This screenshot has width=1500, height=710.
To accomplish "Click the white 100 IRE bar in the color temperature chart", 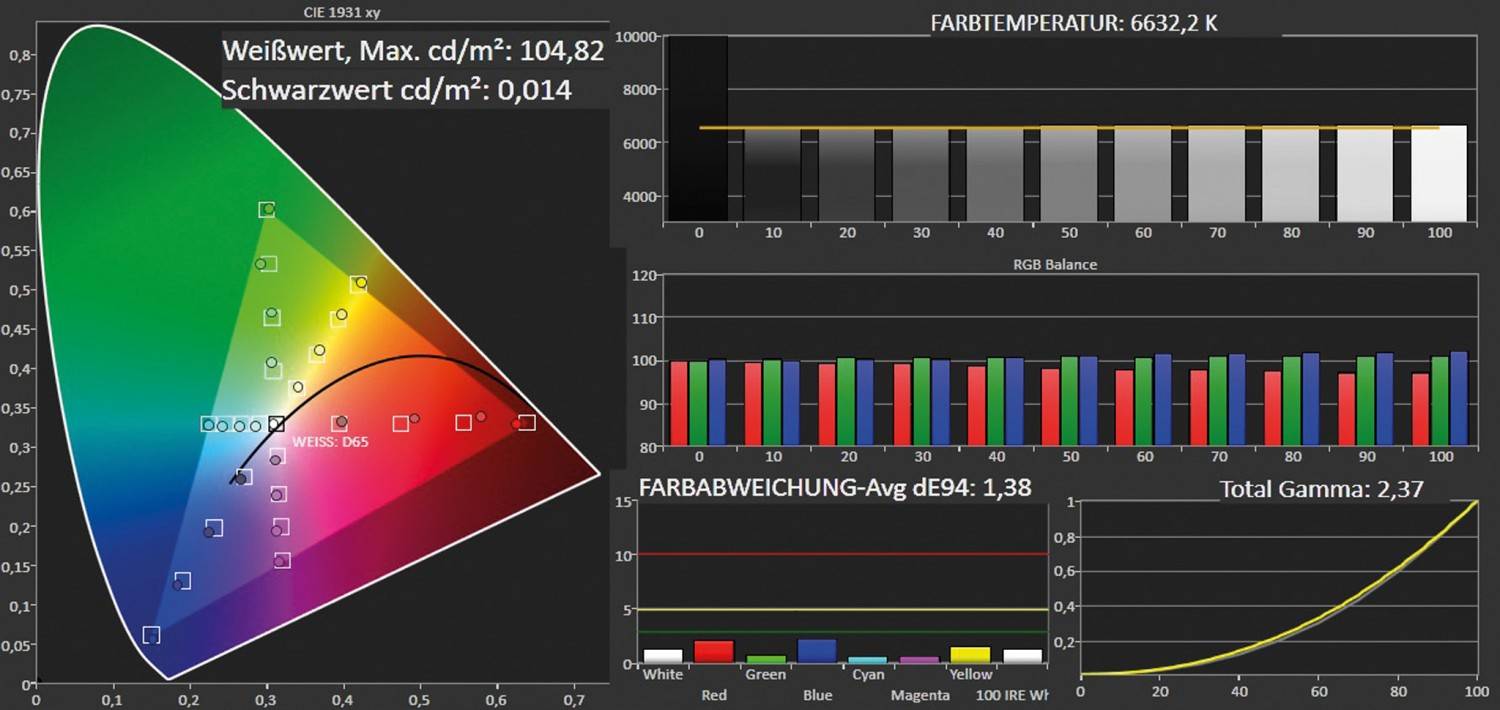I will tap(1438, 173).
